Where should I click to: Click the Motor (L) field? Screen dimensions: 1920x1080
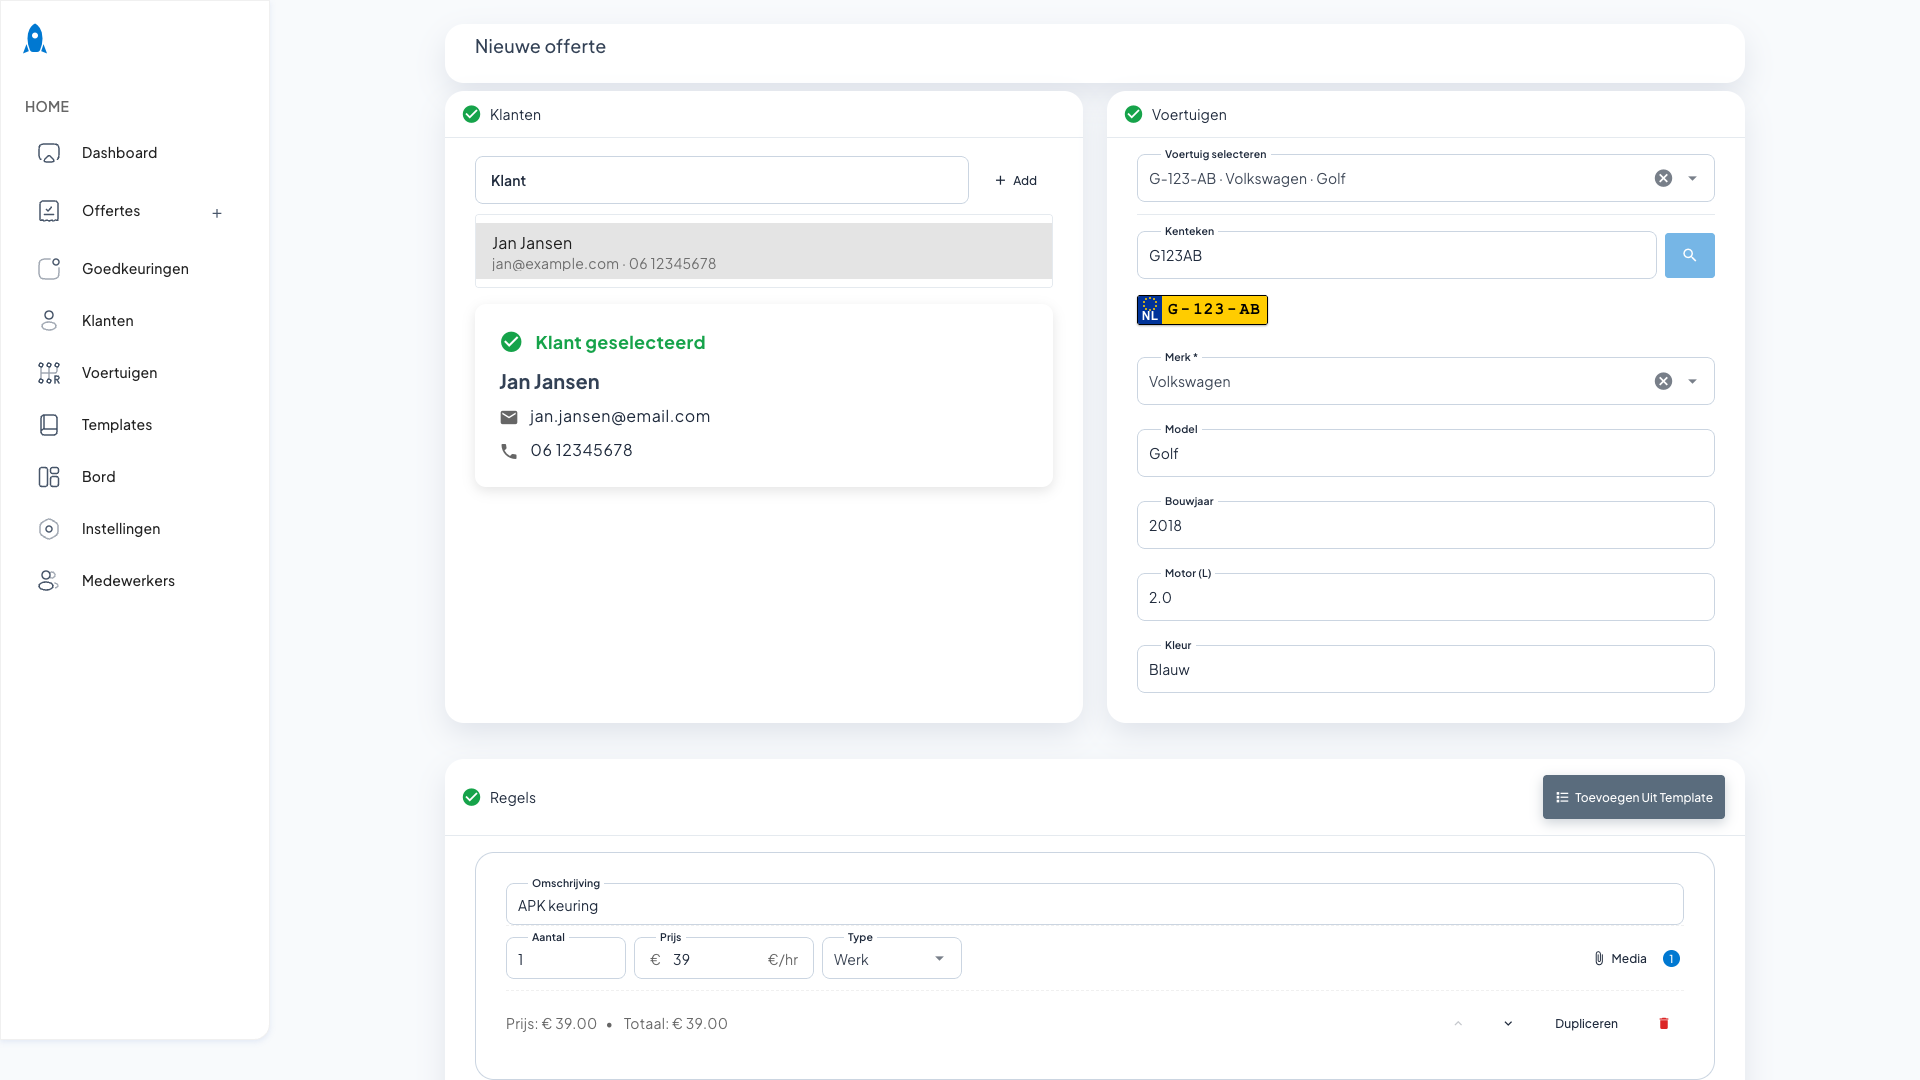coord(1425,597)
